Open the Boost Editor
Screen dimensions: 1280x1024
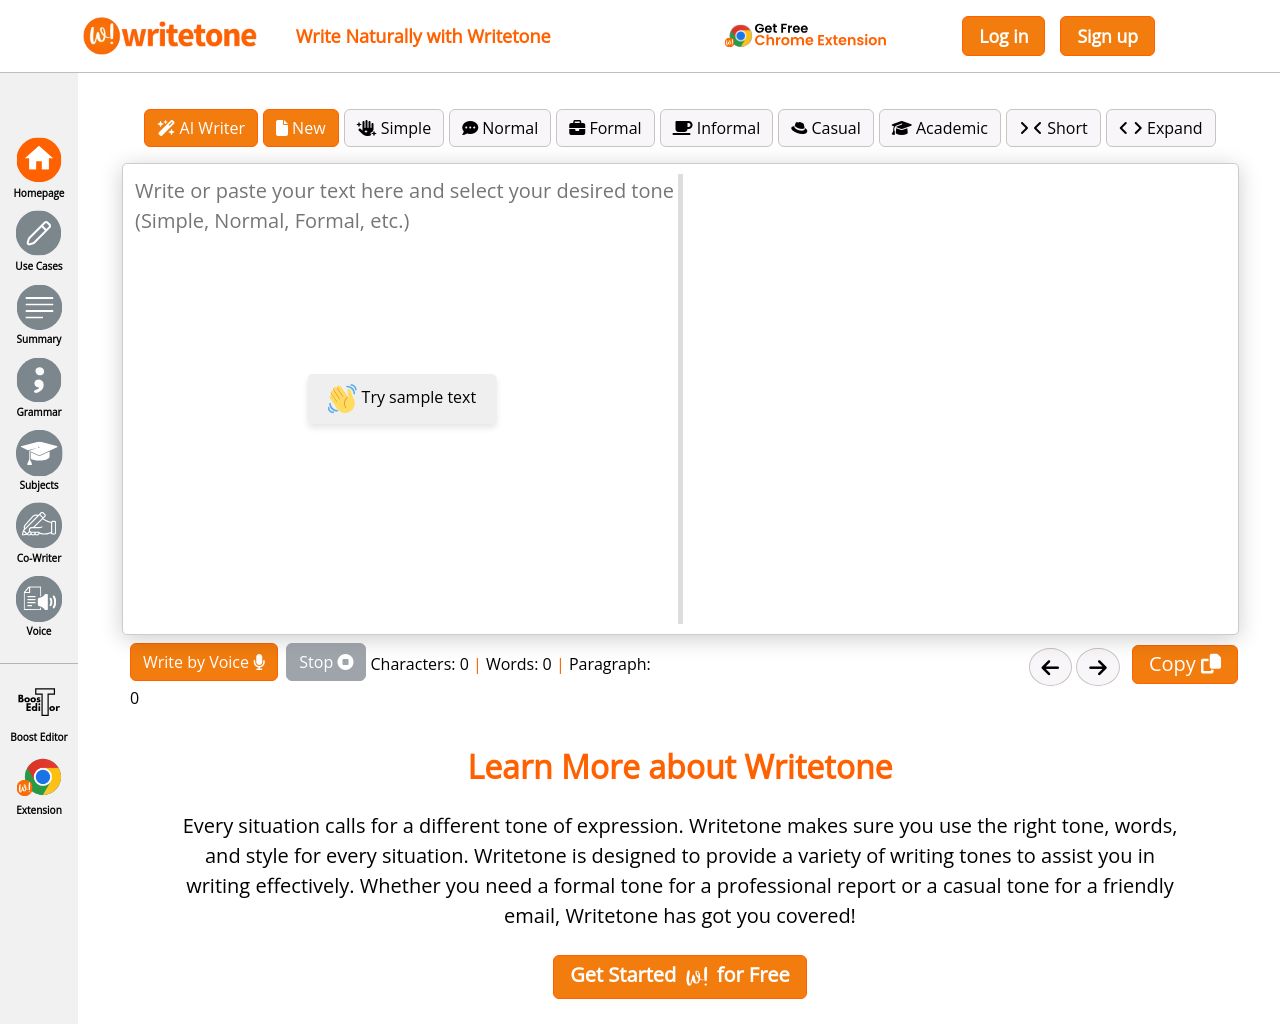point(39,710)
